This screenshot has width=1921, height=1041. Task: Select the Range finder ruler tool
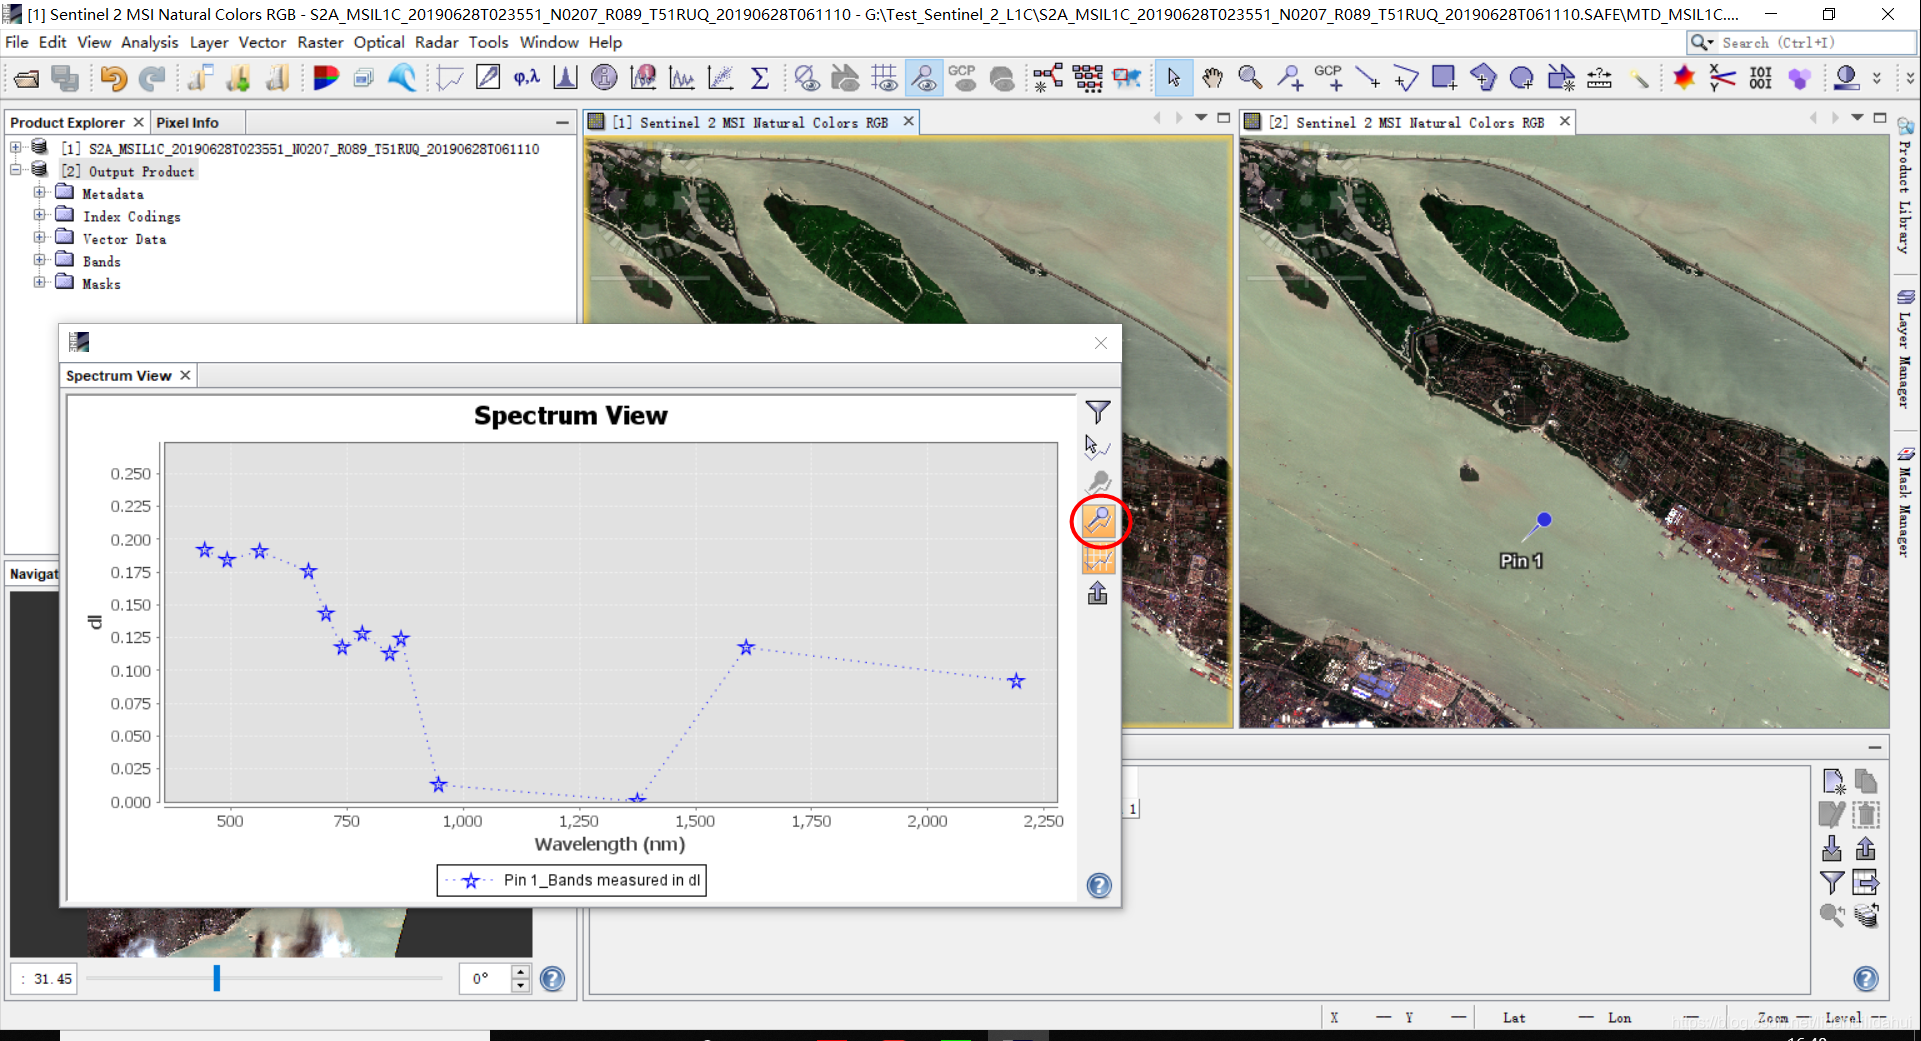point(1600,78)
